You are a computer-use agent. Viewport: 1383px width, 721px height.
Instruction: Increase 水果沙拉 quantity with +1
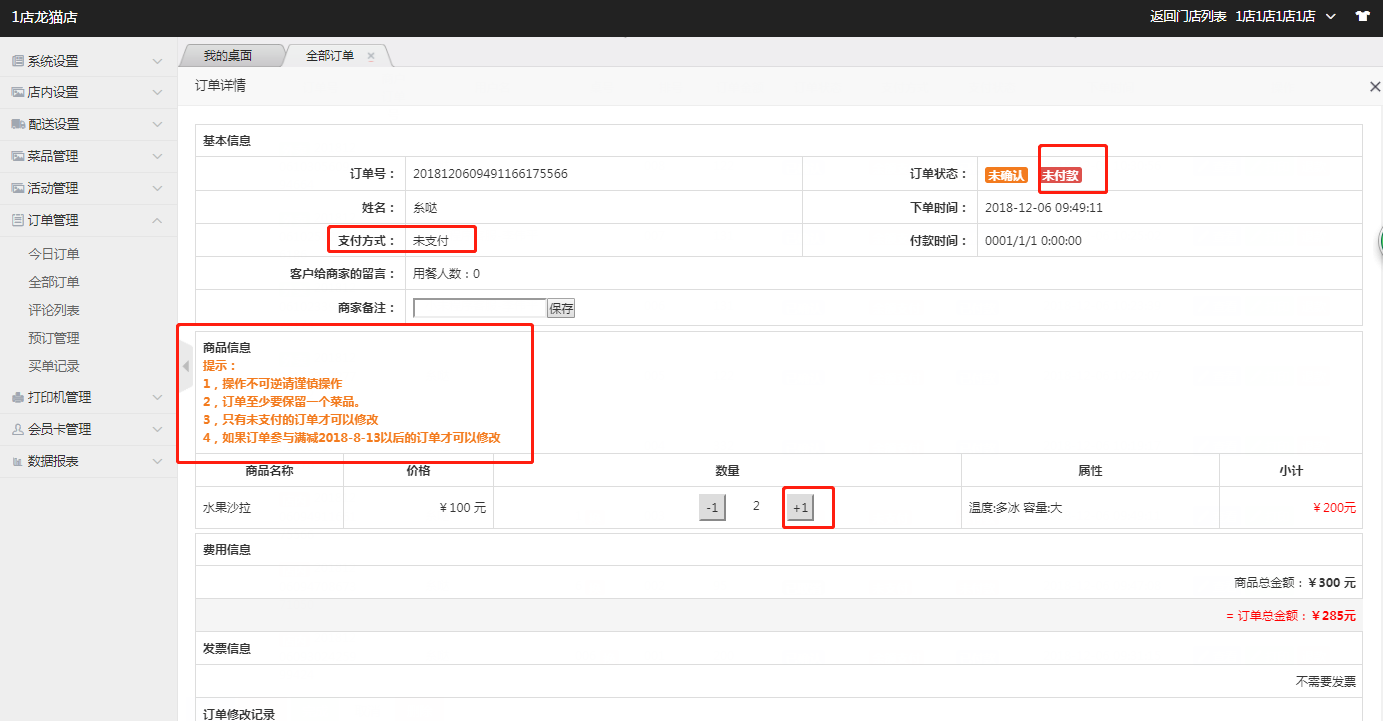(799, 508)
